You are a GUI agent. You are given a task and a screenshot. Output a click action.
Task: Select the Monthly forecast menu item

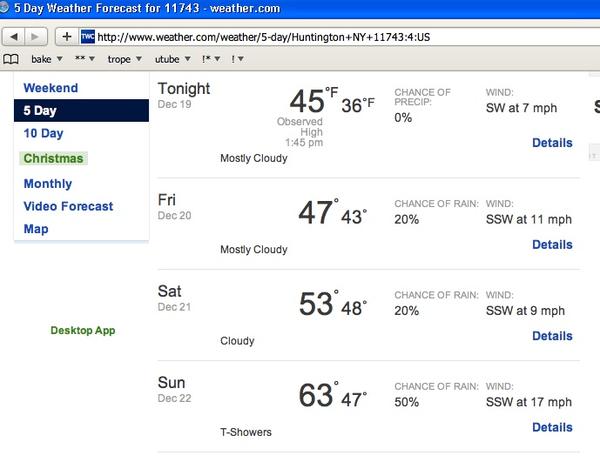click(x=48, y=184)
